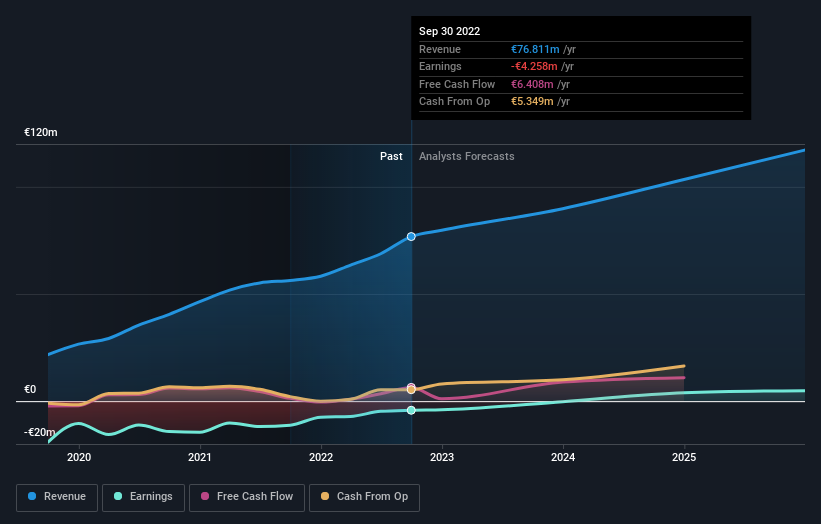
Task: Click the -€20m y-axis label
Action: click(x=39, y=432)
